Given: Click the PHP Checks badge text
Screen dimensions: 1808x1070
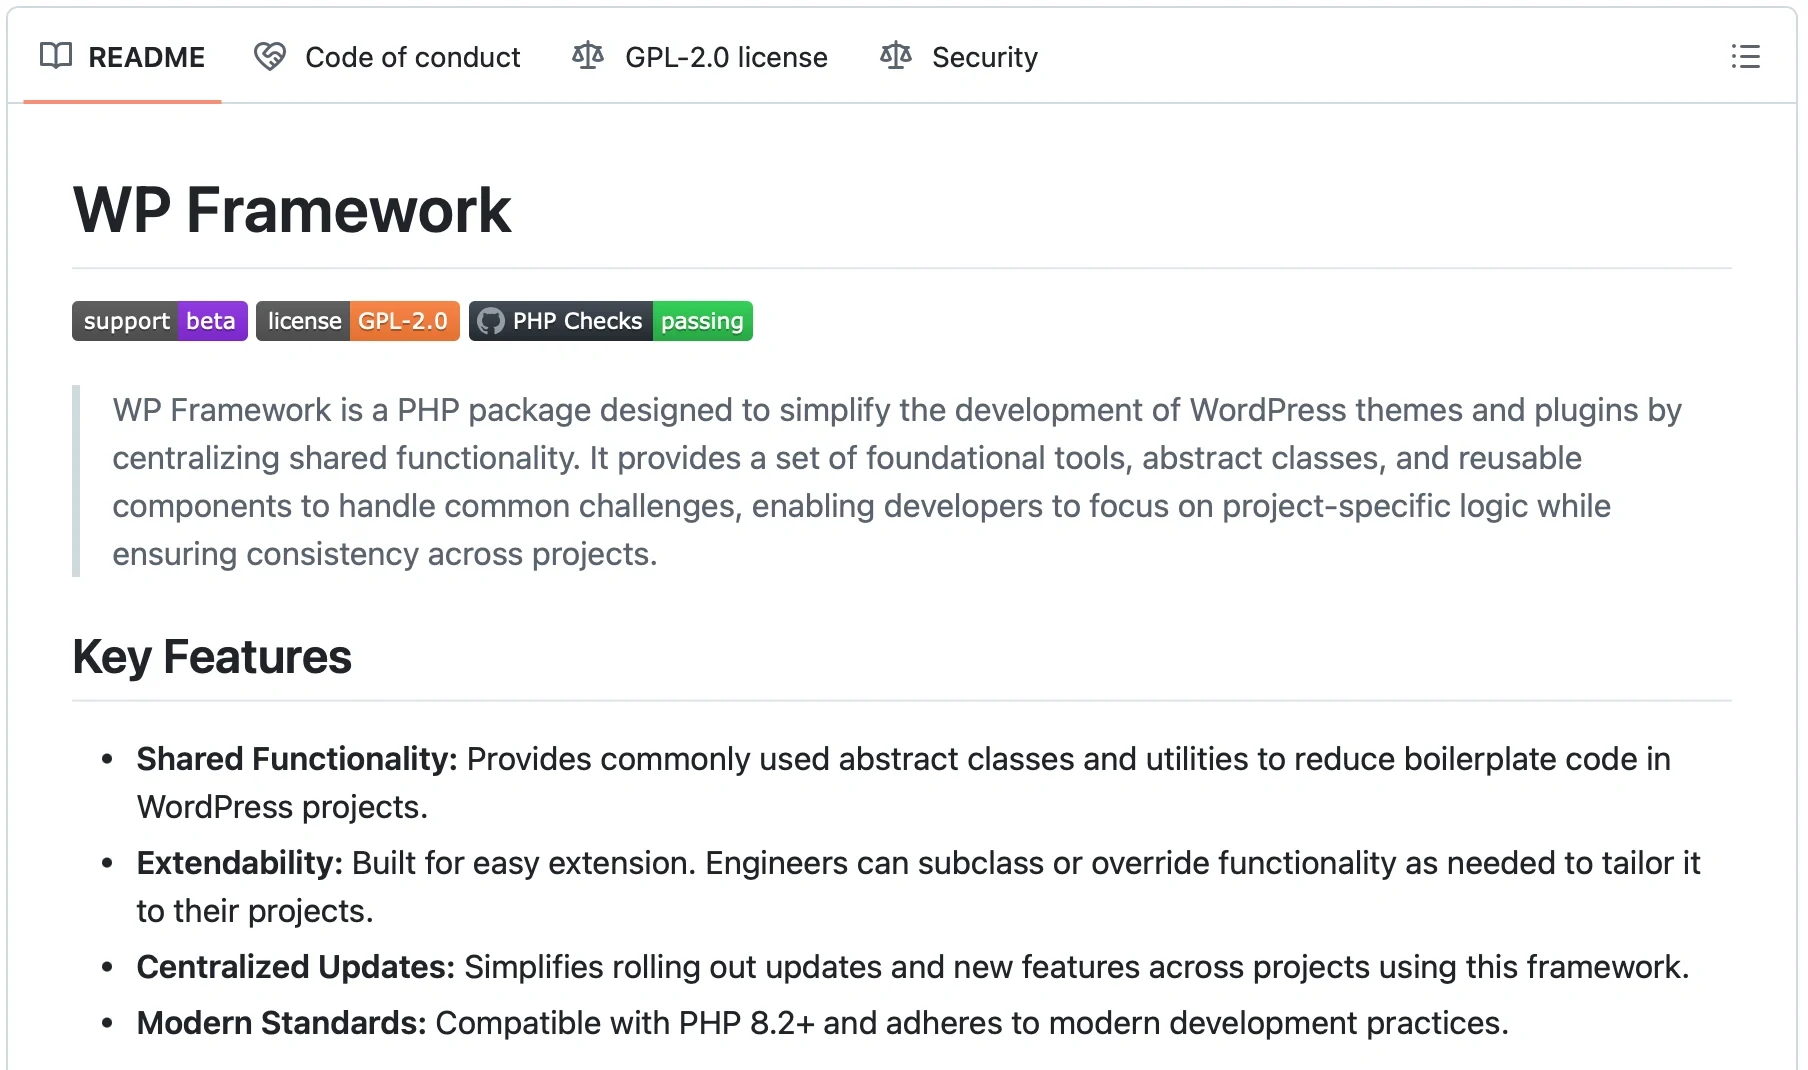Looking at the screenshot, I should pyautogui.click(x=577, y=321).
